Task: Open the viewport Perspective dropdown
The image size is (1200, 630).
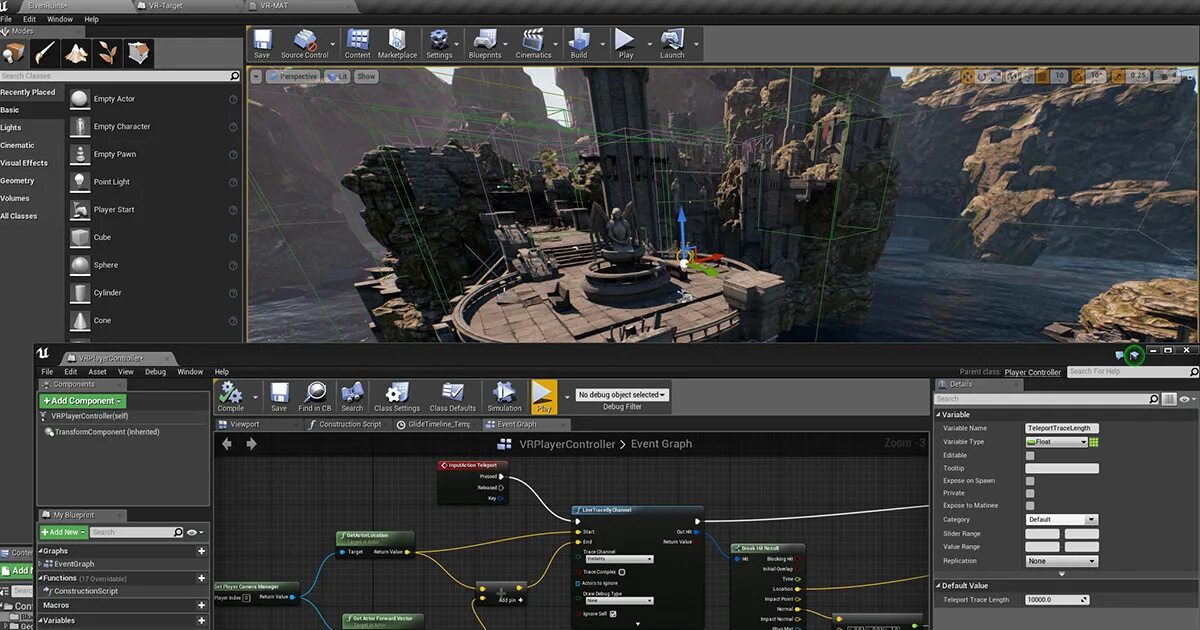Action: pos(293,76)
